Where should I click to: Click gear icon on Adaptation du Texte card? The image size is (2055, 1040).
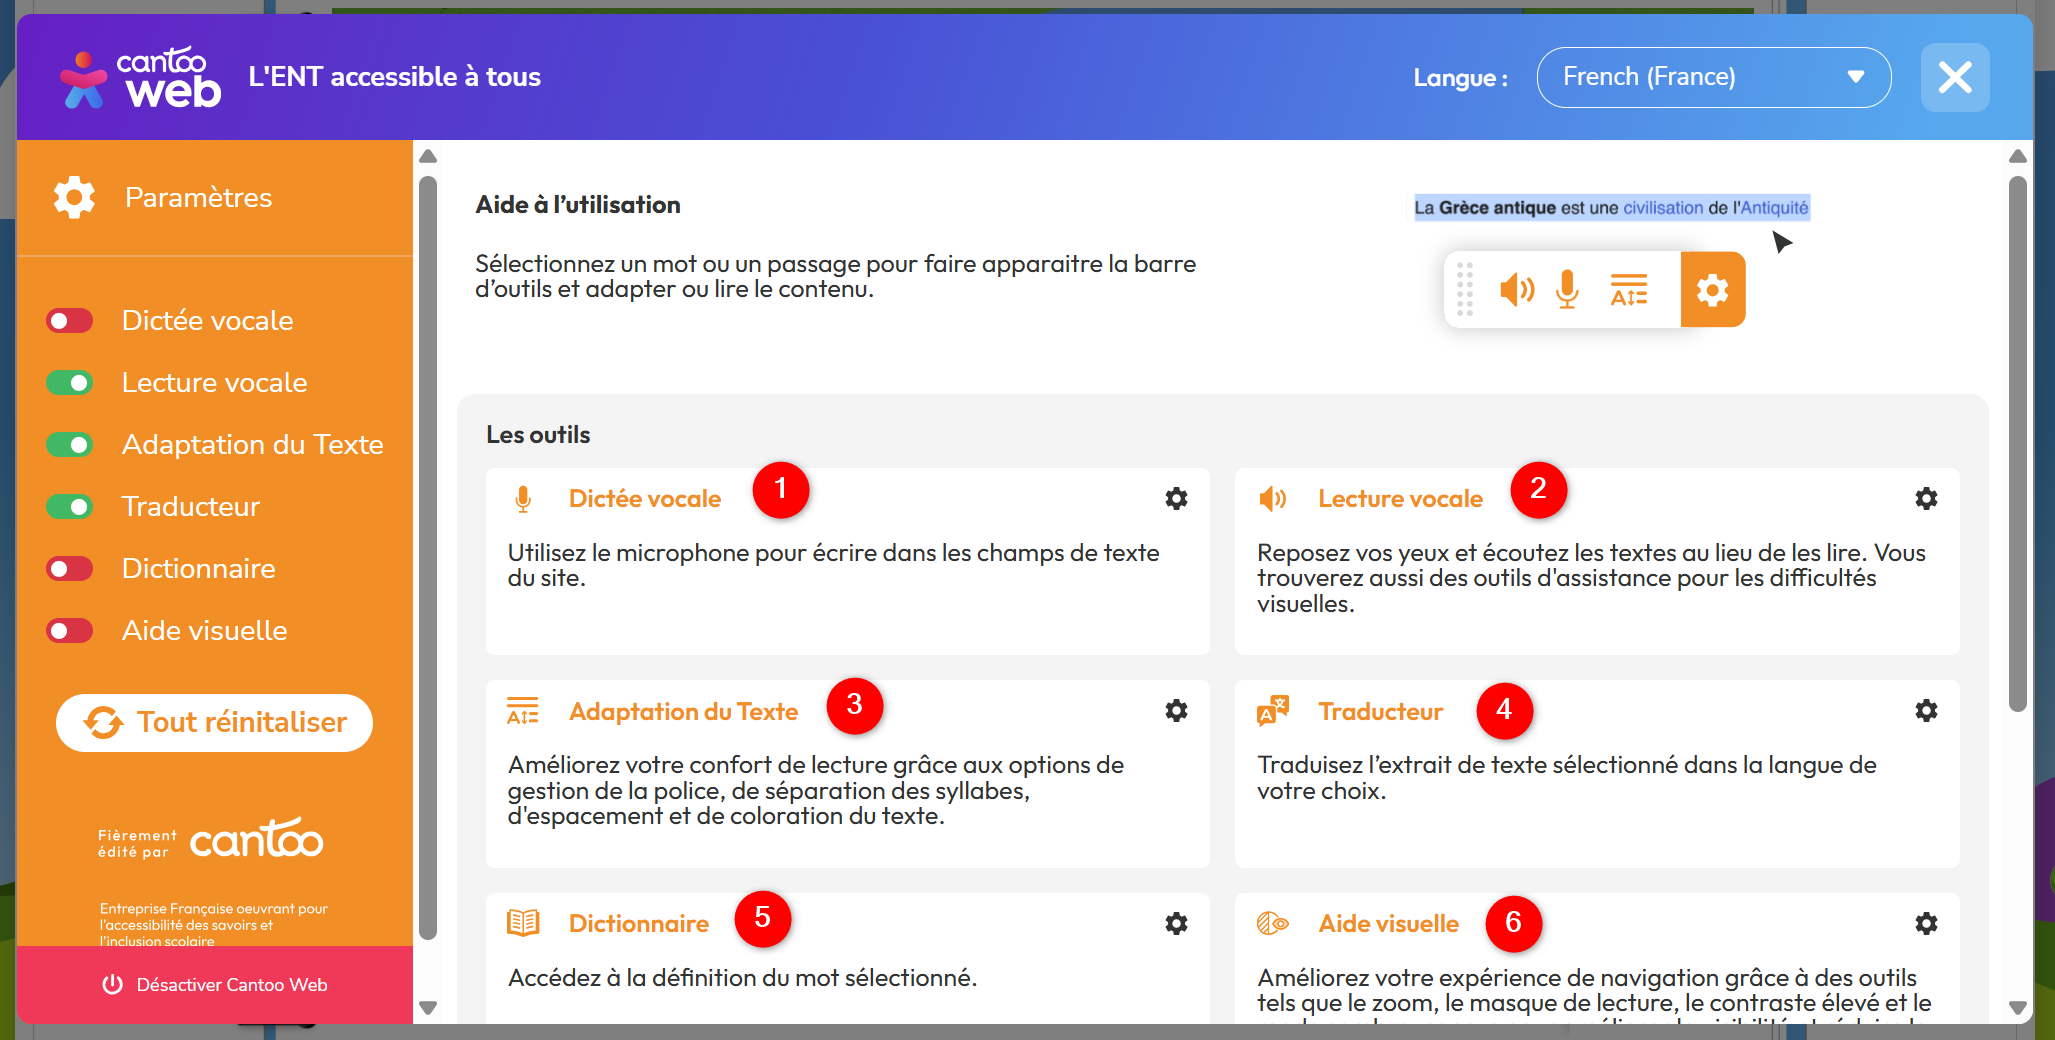click(x=1176, y=711)
